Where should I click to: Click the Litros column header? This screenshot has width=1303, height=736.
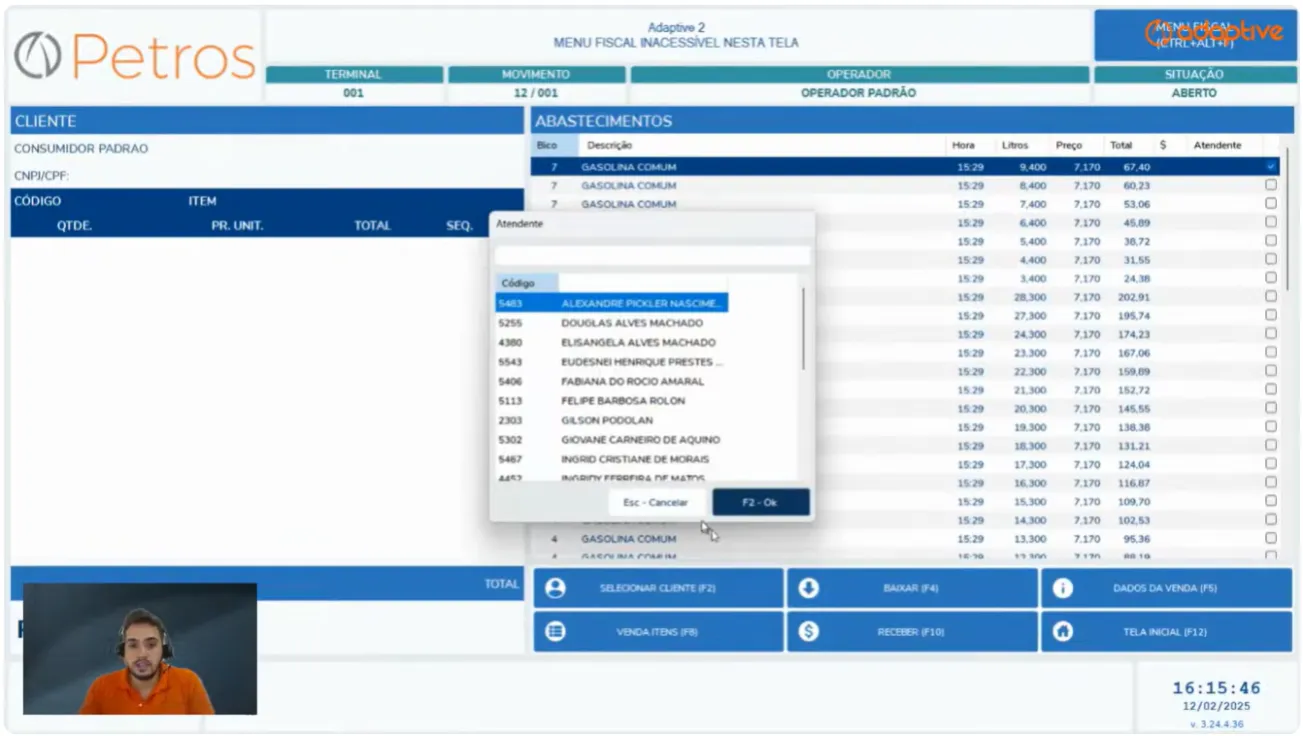click(1022, 145)
